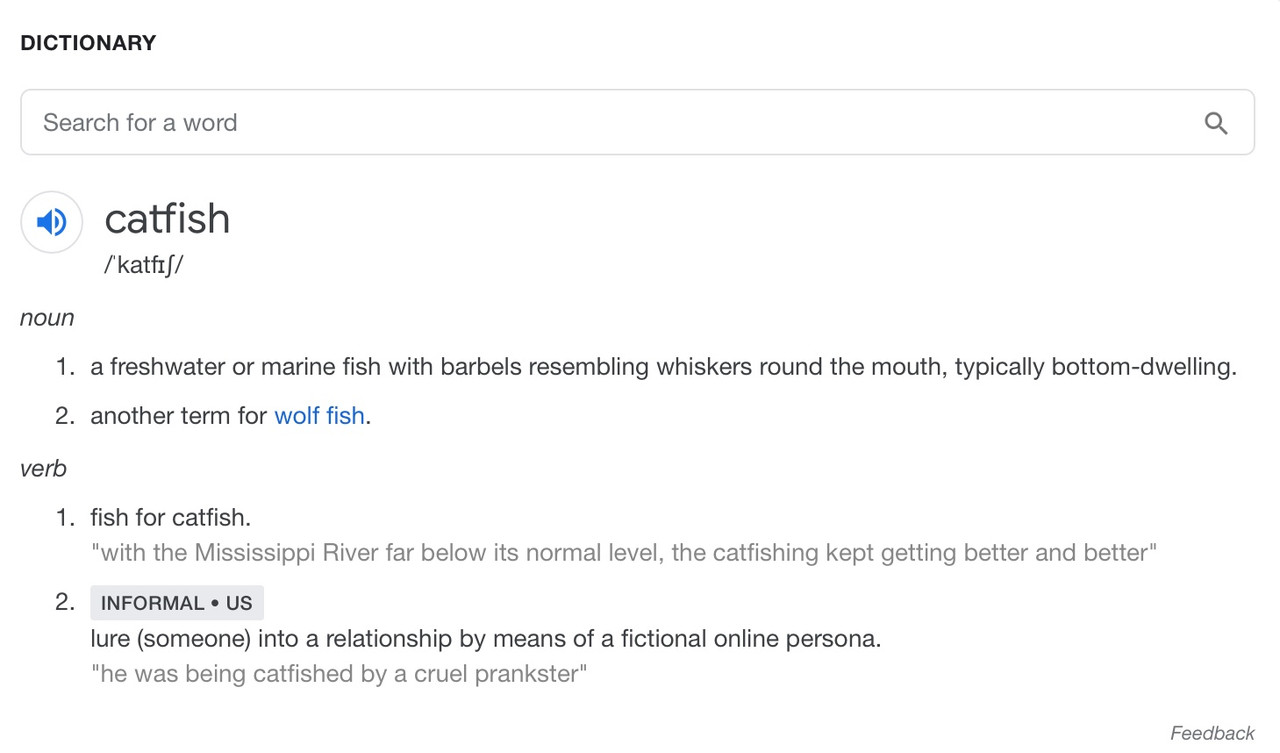Click the freshwater or marine fish definition
The height and width of the screenshot is (753, 1280).
point(663,367)
